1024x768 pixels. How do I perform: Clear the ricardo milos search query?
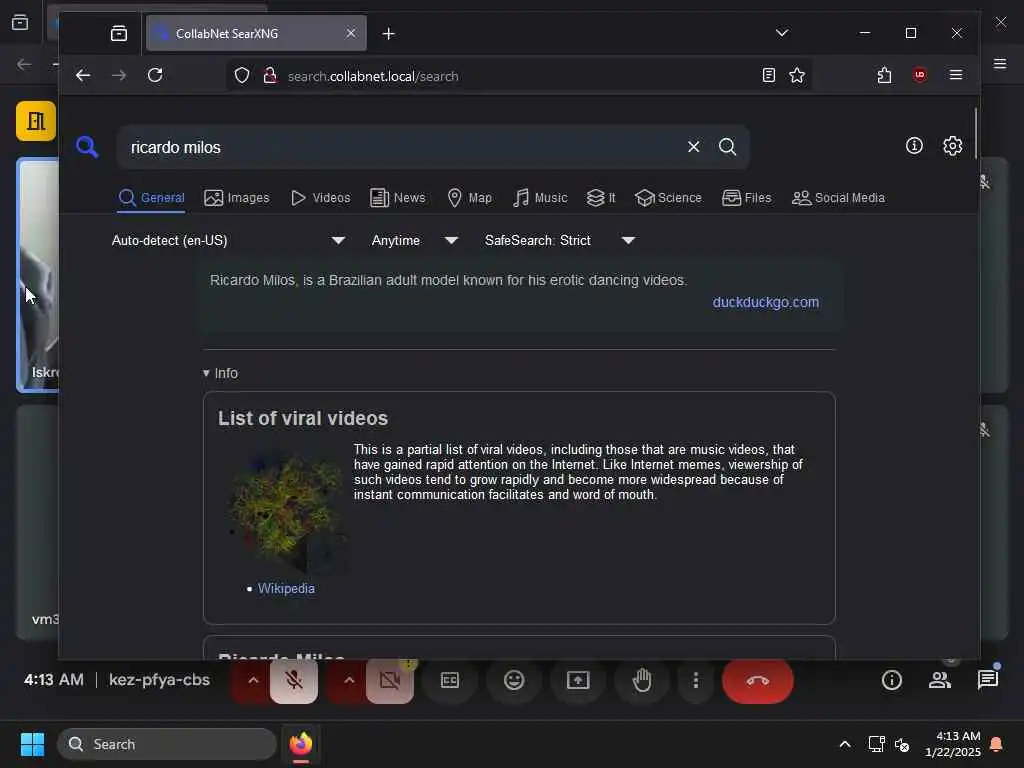(694, 147)
